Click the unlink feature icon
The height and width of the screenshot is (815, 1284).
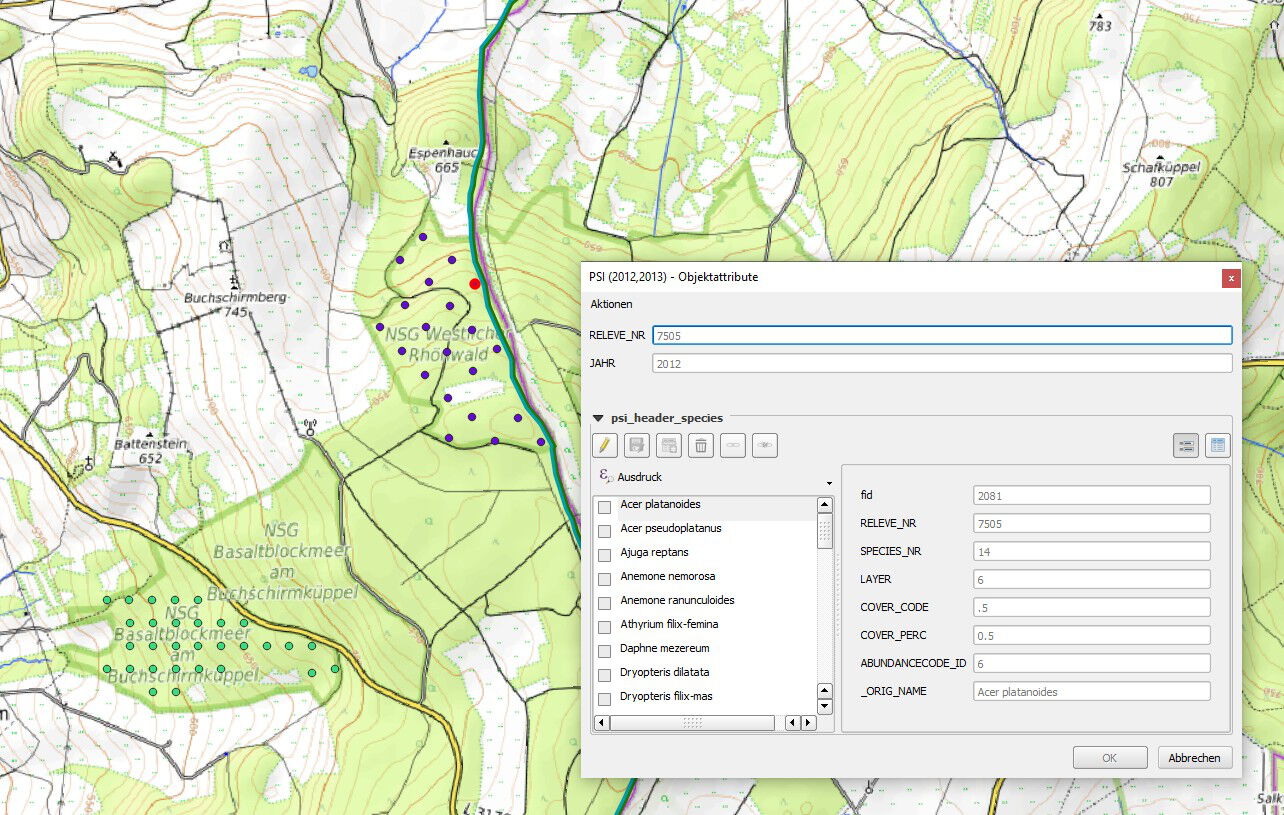tap(765, 445)
